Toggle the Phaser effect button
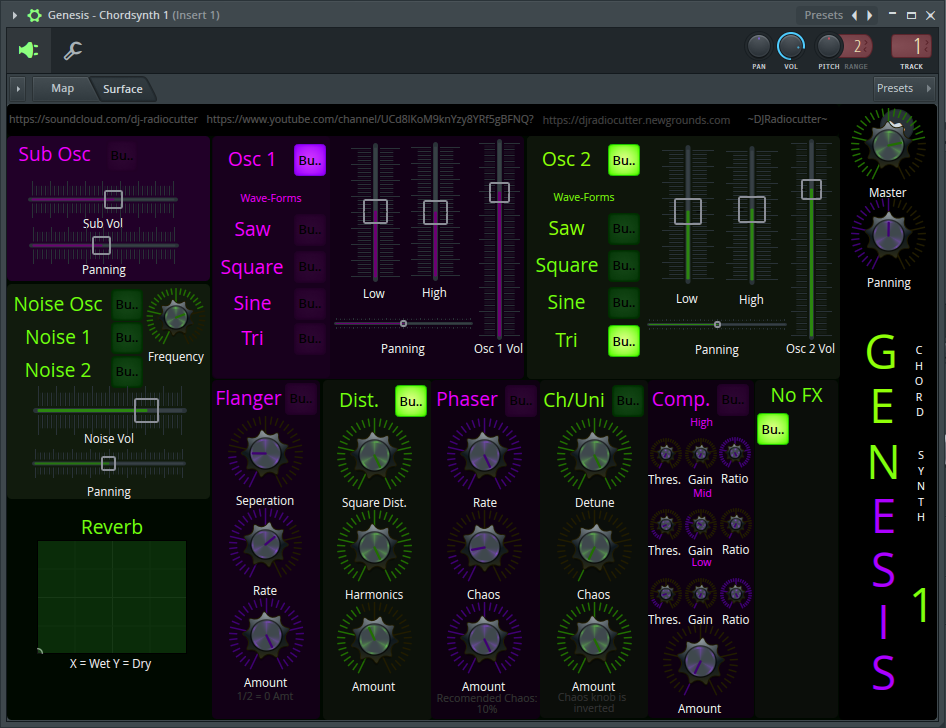 coord(521,401)
